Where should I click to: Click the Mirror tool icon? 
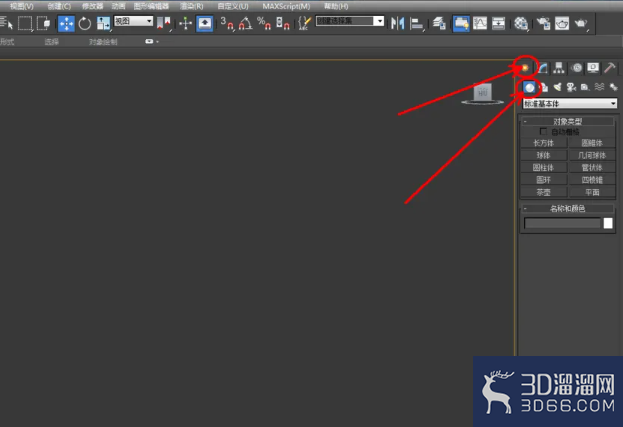coord(397,23)
